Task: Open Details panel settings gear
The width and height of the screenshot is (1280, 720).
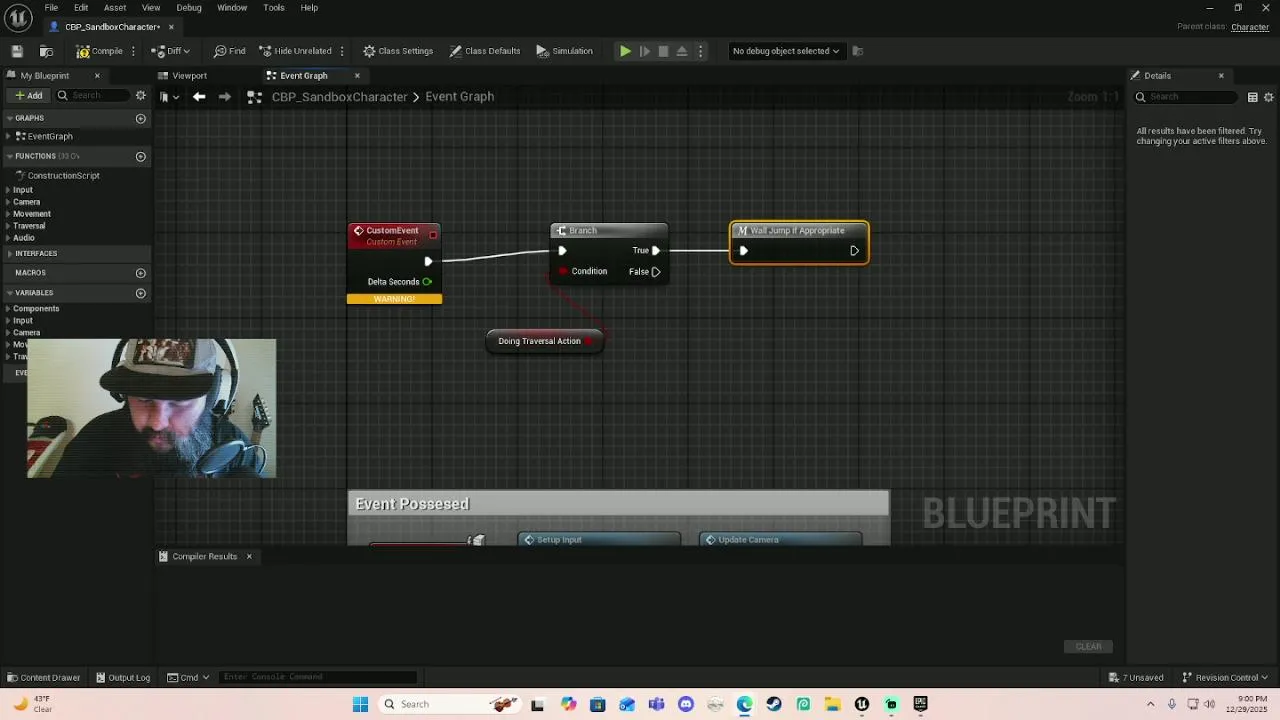Action: pyautogui.click(x=1269, y=97)
